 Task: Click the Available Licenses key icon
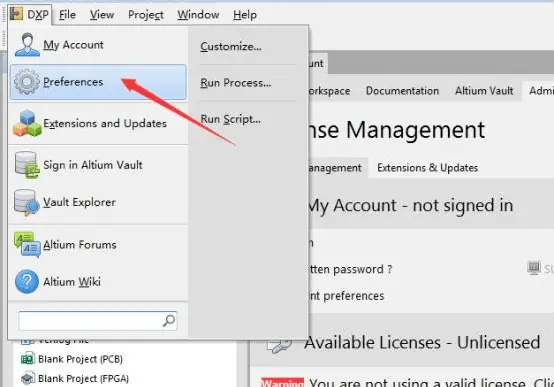[x=280, y=344]
